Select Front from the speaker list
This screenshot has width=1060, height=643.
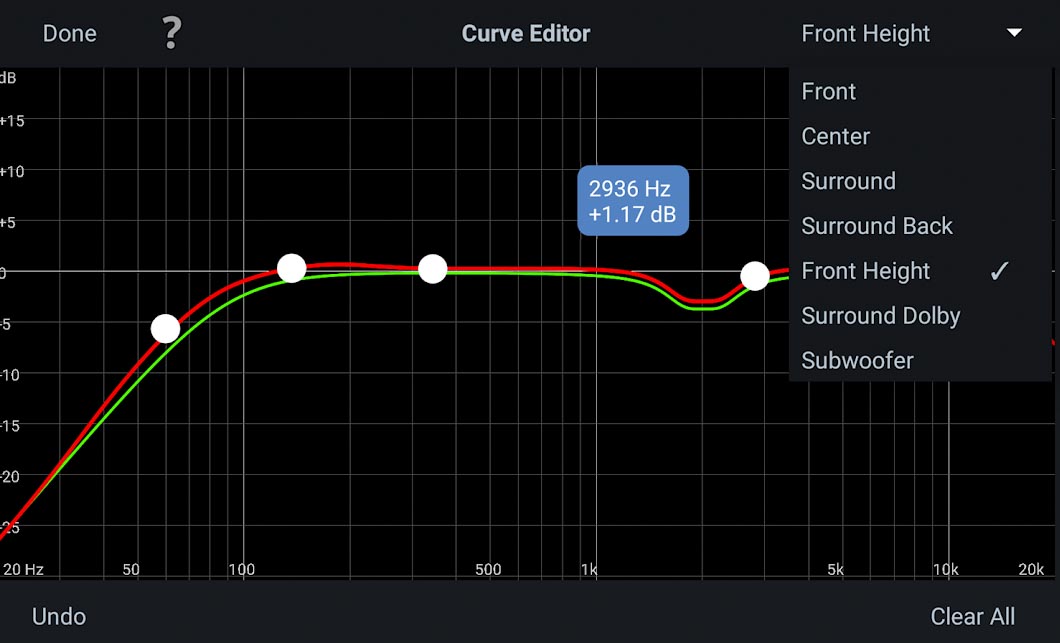(x=828, y=91)
